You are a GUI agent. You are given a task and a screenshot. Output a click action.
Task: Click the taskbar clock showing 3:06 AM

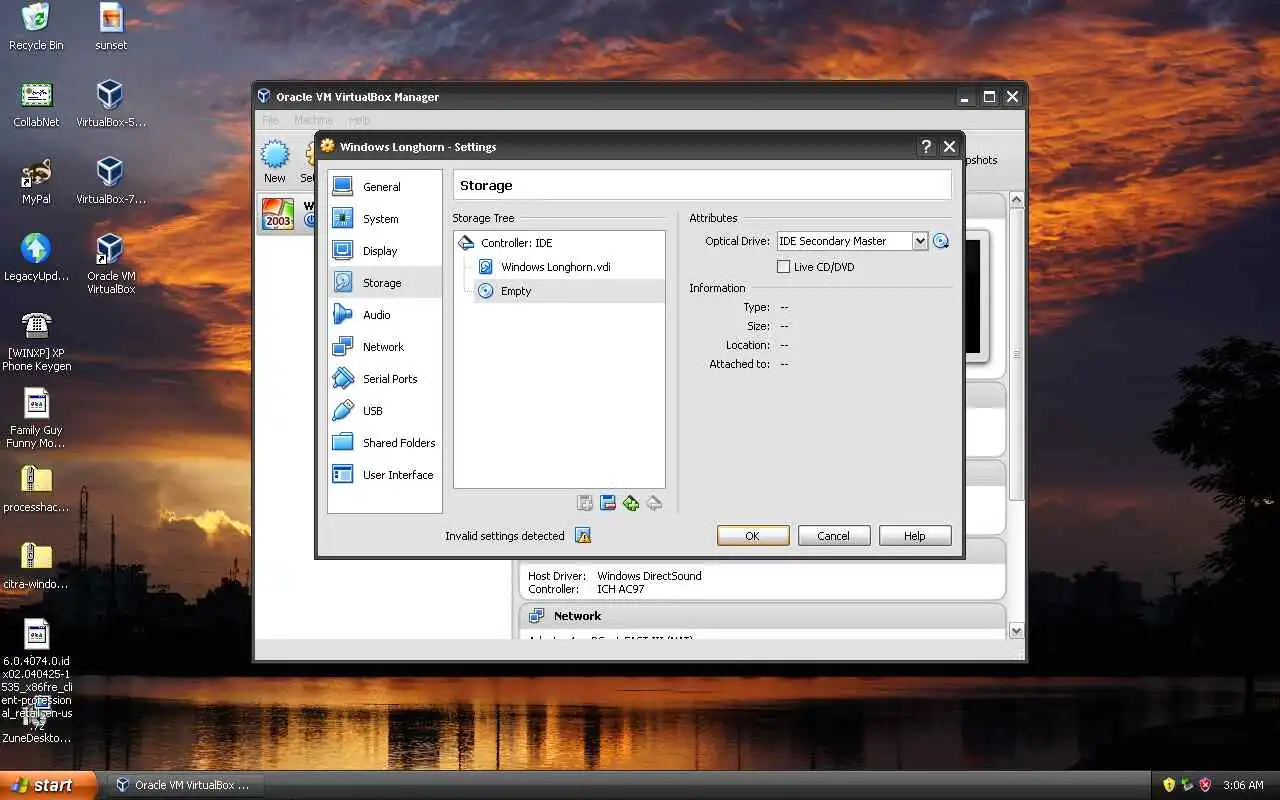coord(1243,785)
